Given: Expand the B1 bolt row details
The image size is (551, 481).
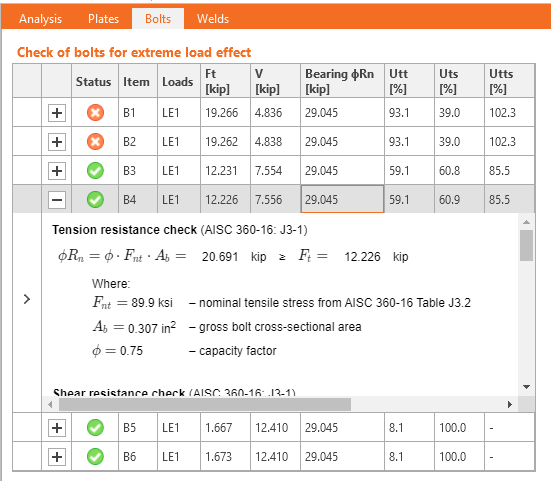Looking at the screenshot, I should pyautogui.click(x=57, y=113).
